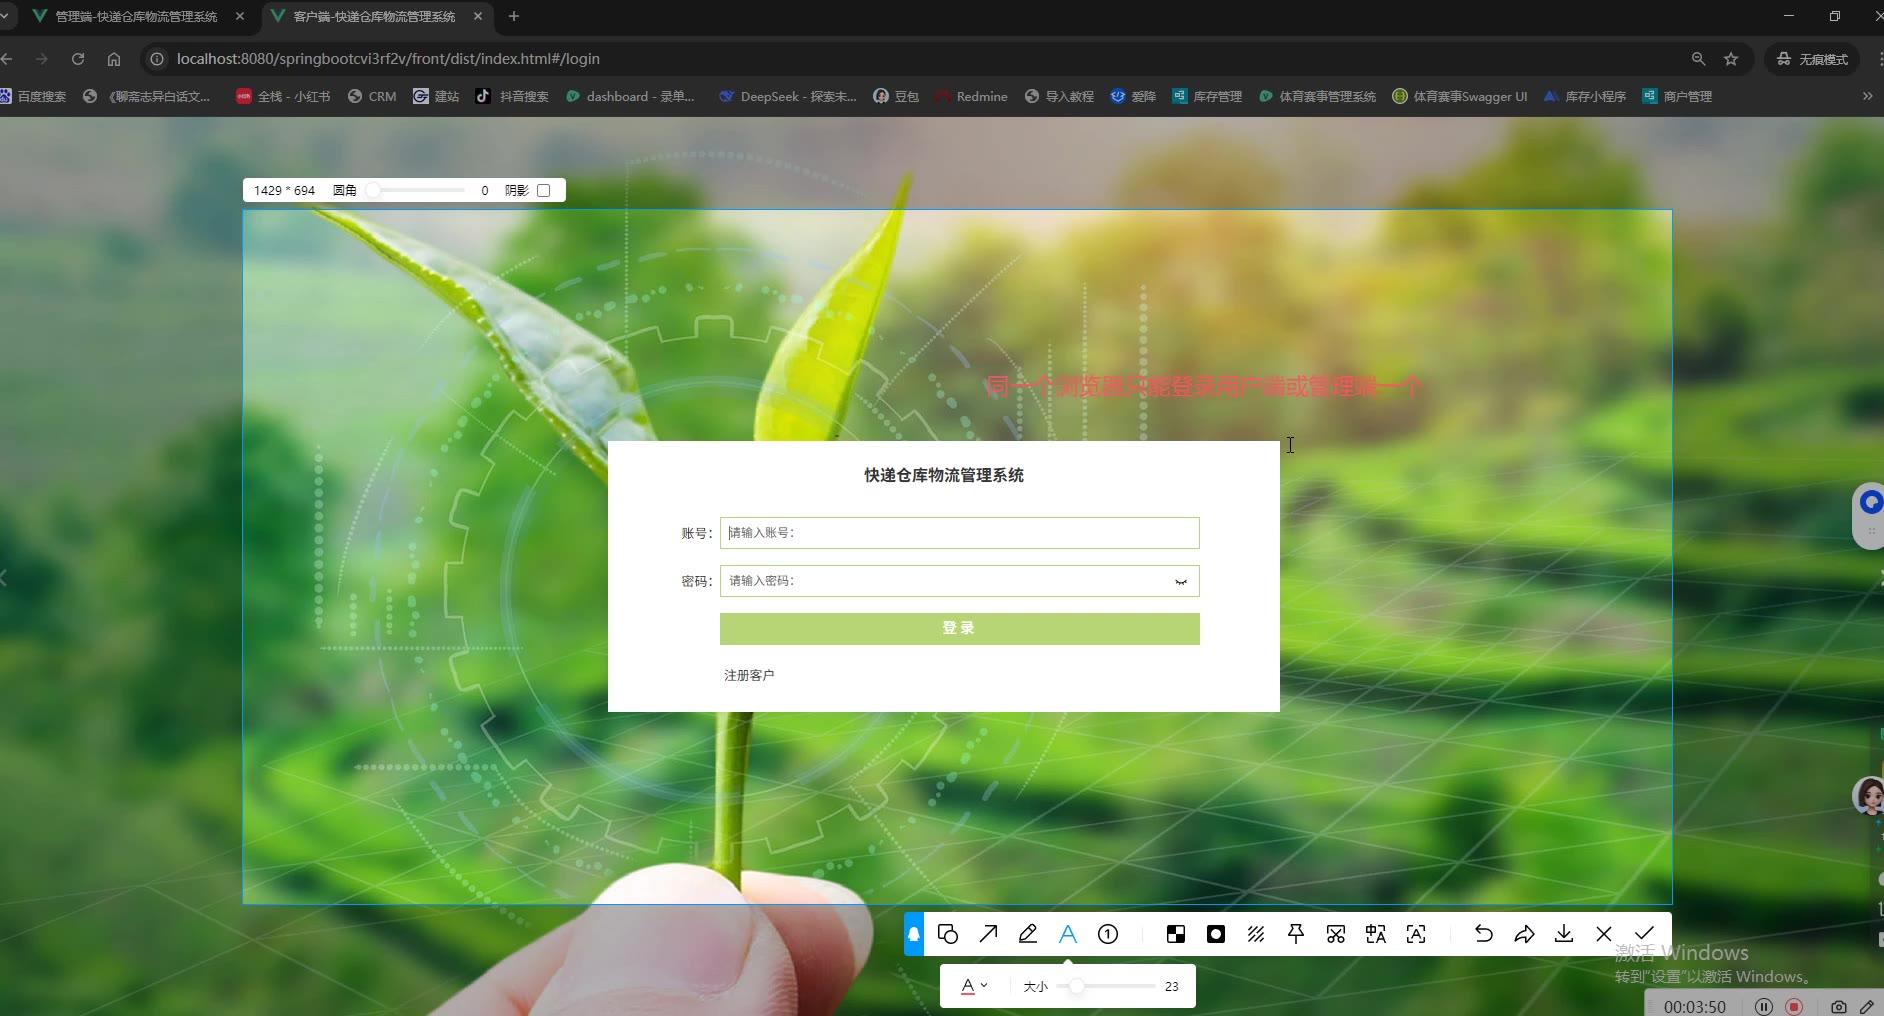Toggle password visibility eye icon
The height and width of the screenshot is (1016, 1884).
click(x=1181, y=581)
